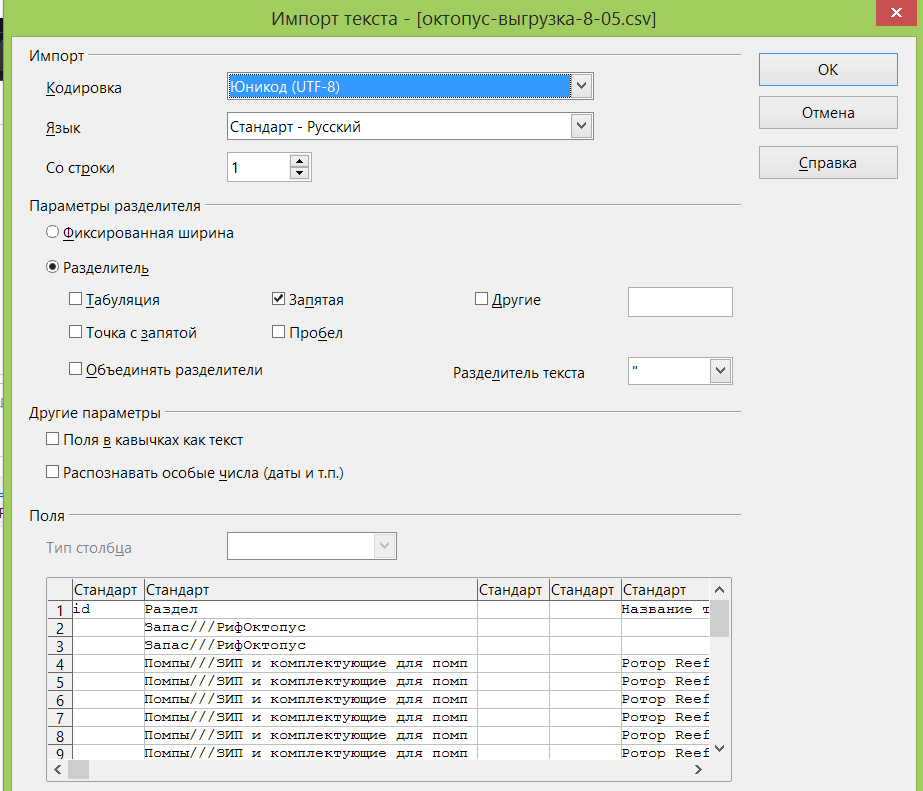Click the 'id' cell in preview

point(108,609)
